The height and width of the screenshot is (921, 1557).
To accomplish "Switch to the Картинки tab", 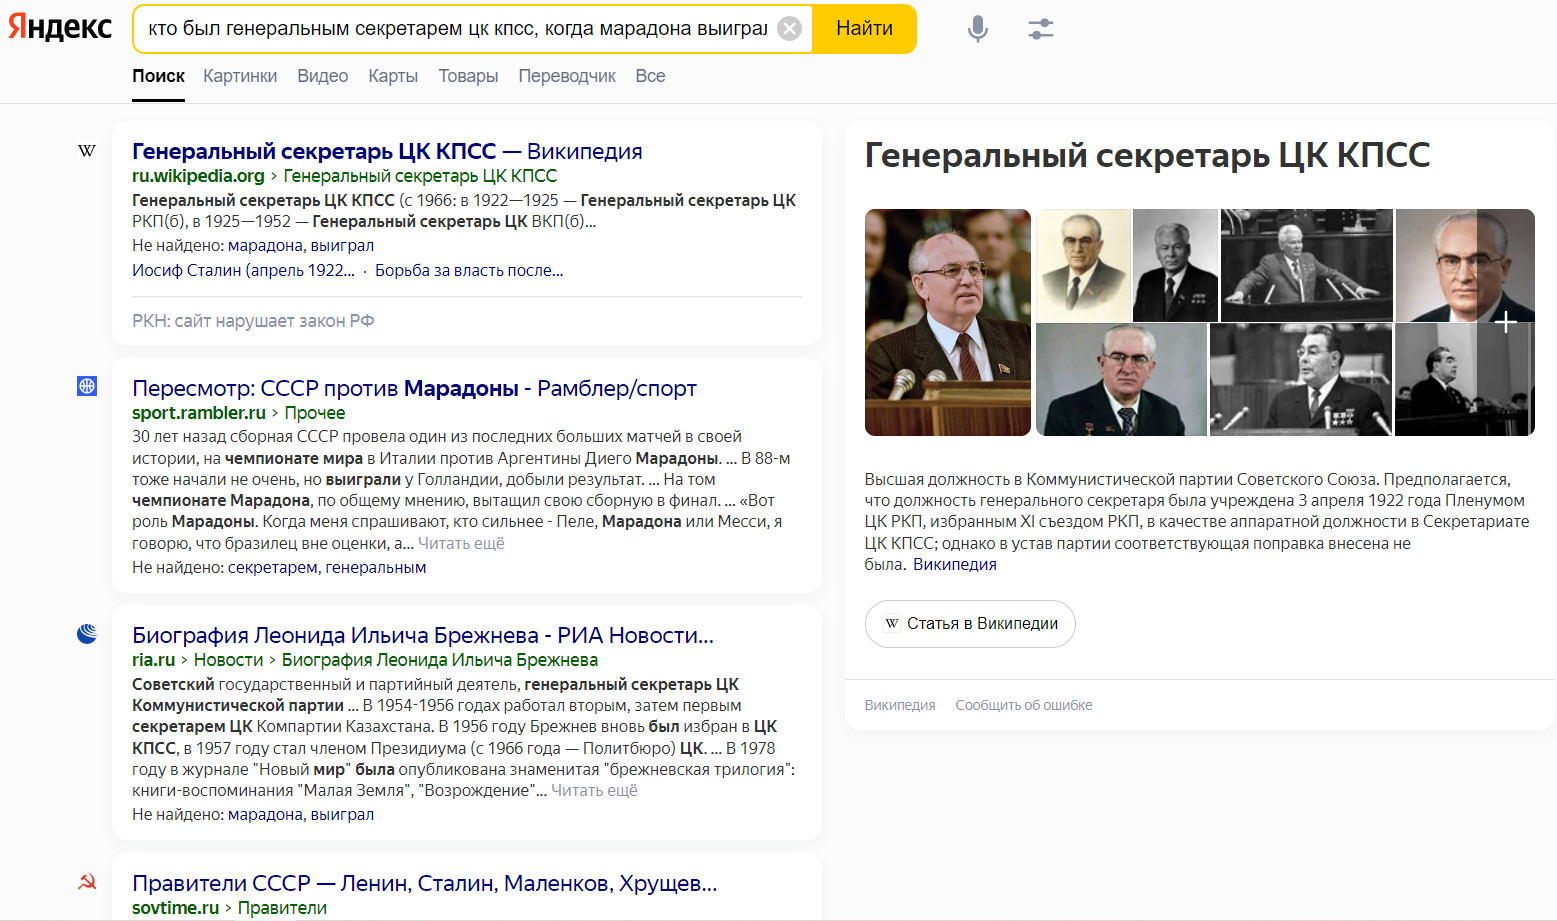I will coord(240,76).
